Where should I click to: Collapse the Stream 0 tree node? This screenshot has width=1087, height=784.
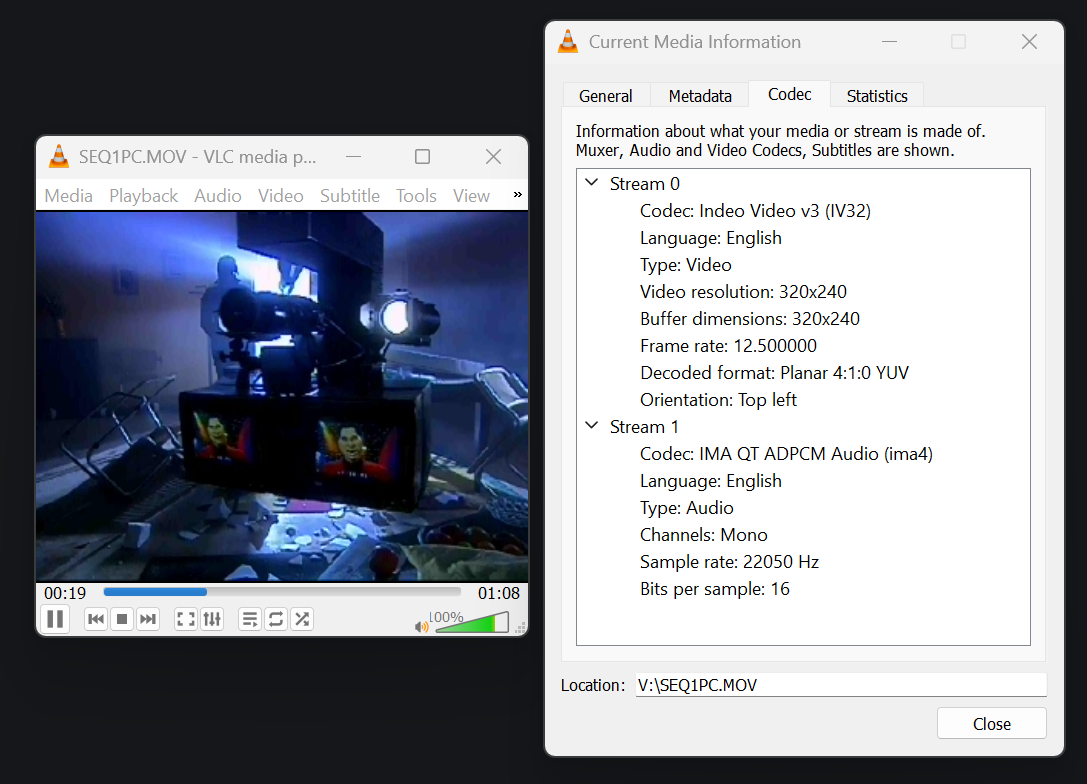592,184
